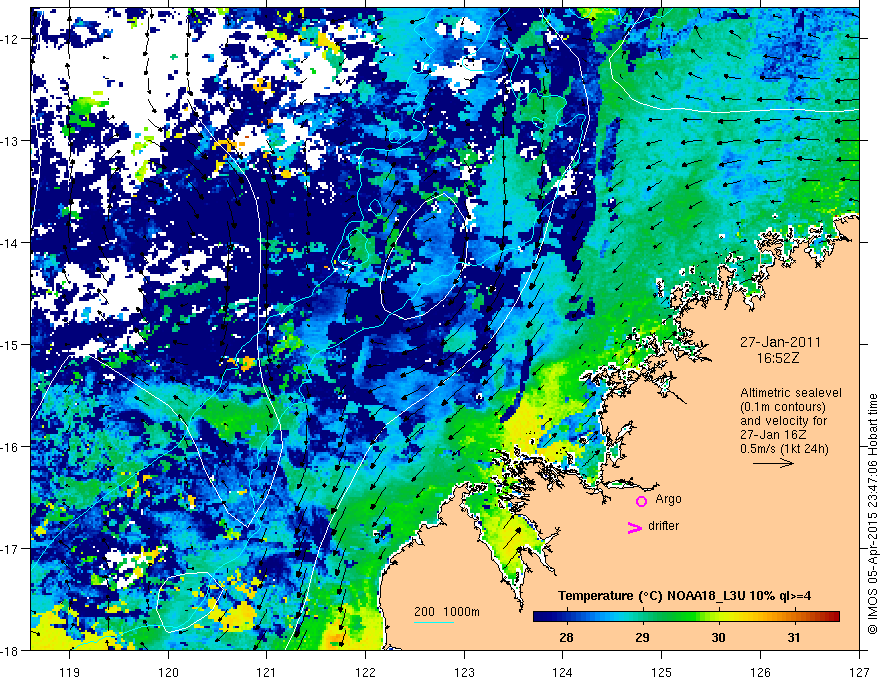The height and width of the screenshot is (680, 880).
Task: Click the time text 16:52Z
Action: (x=778, y=358)
